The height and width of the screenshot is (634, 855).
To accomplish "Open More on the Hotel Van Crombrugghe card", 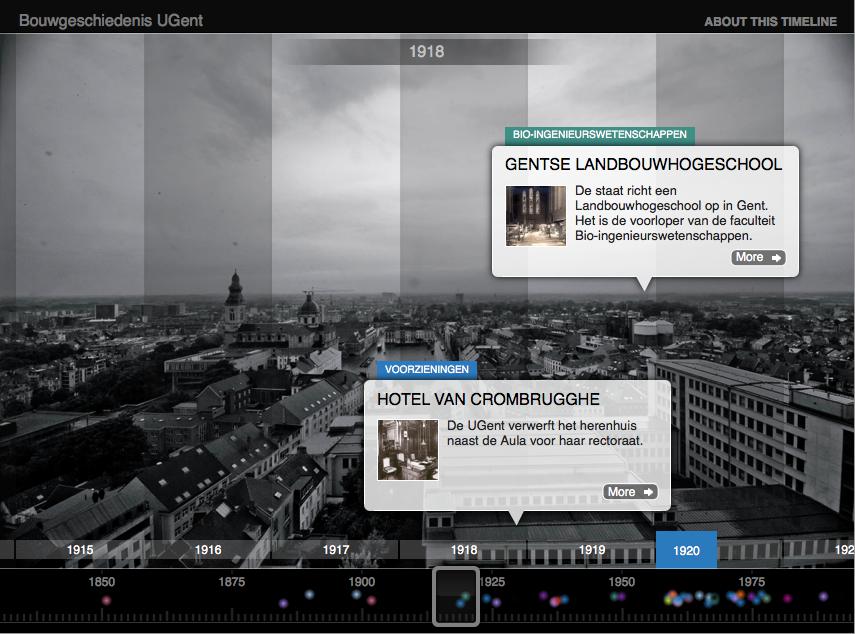I will (630, 492).
